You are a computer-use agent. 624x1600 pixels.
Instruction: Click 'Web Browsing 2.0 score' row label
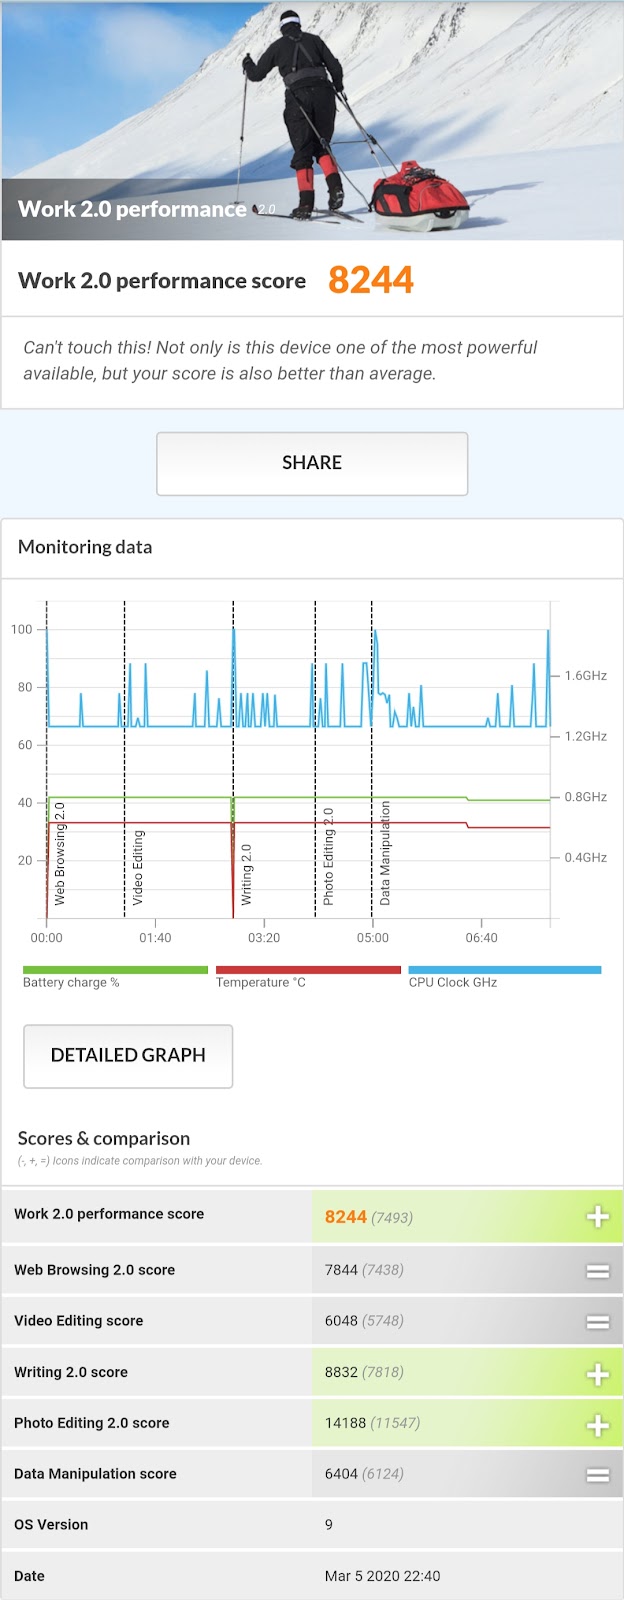click(94, 1270)
